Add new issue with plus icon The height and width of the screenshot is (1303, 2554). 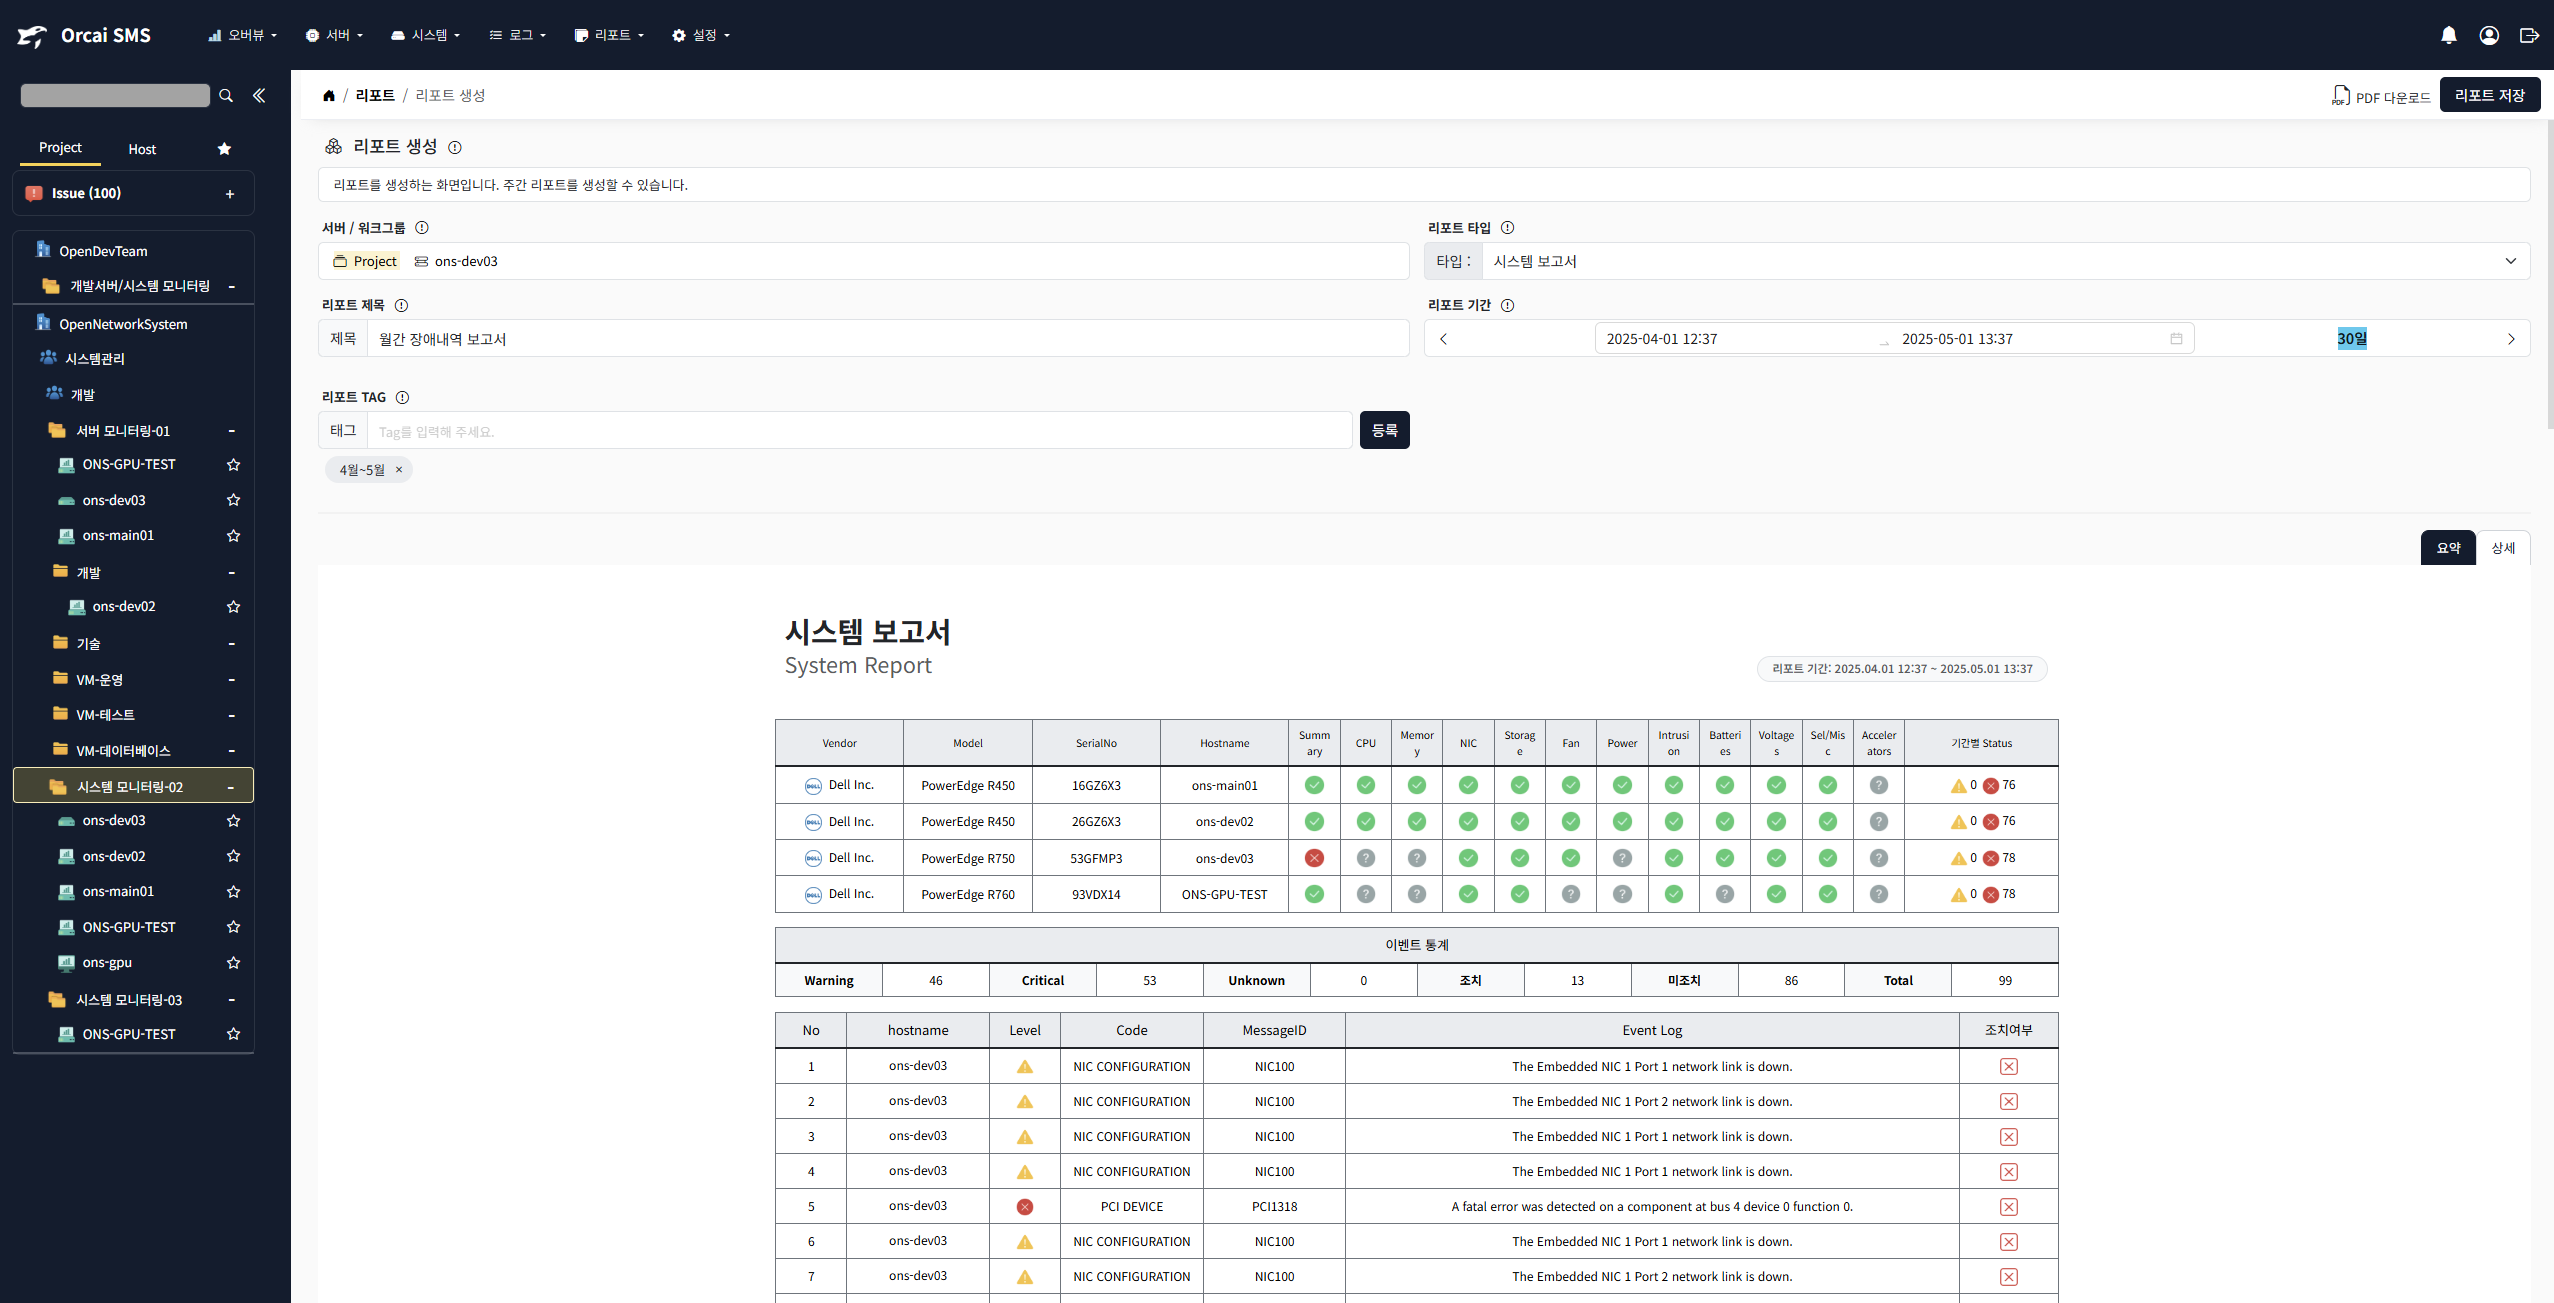coord(230,194)
